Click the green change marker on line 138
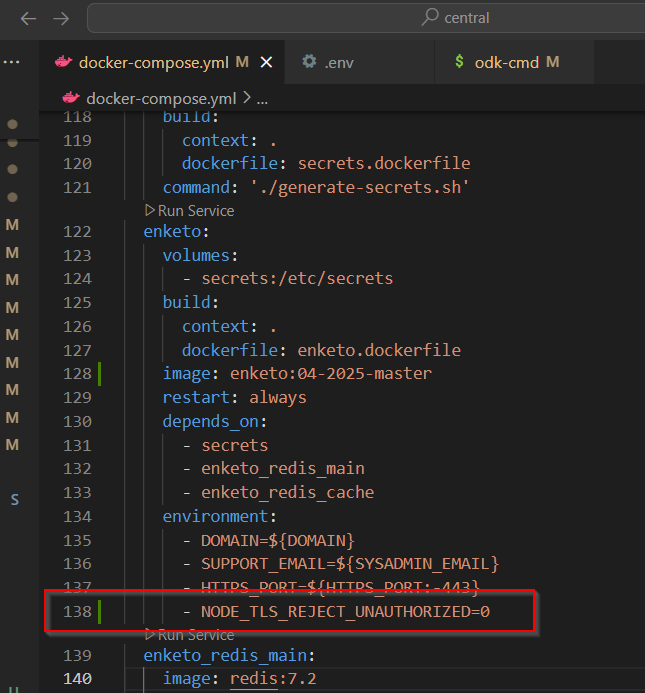The width and height of the screenshot is (645, 693). point(99,612)
